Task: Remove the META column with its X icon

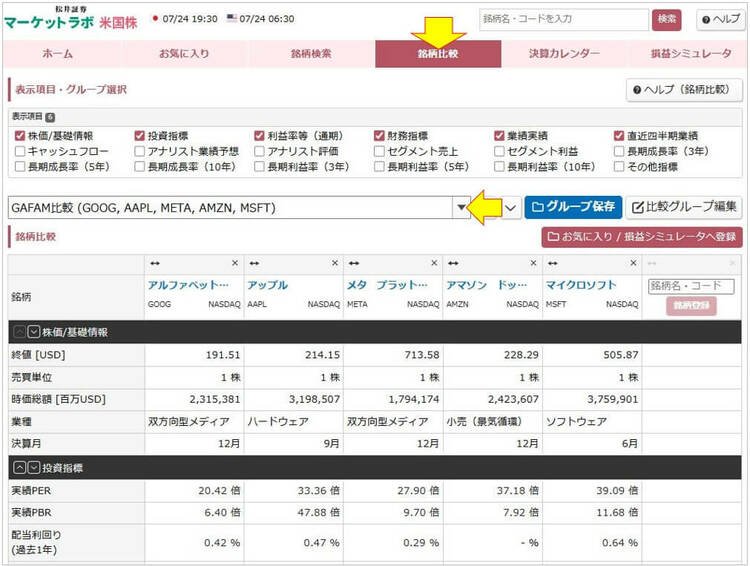Action: 434,263
